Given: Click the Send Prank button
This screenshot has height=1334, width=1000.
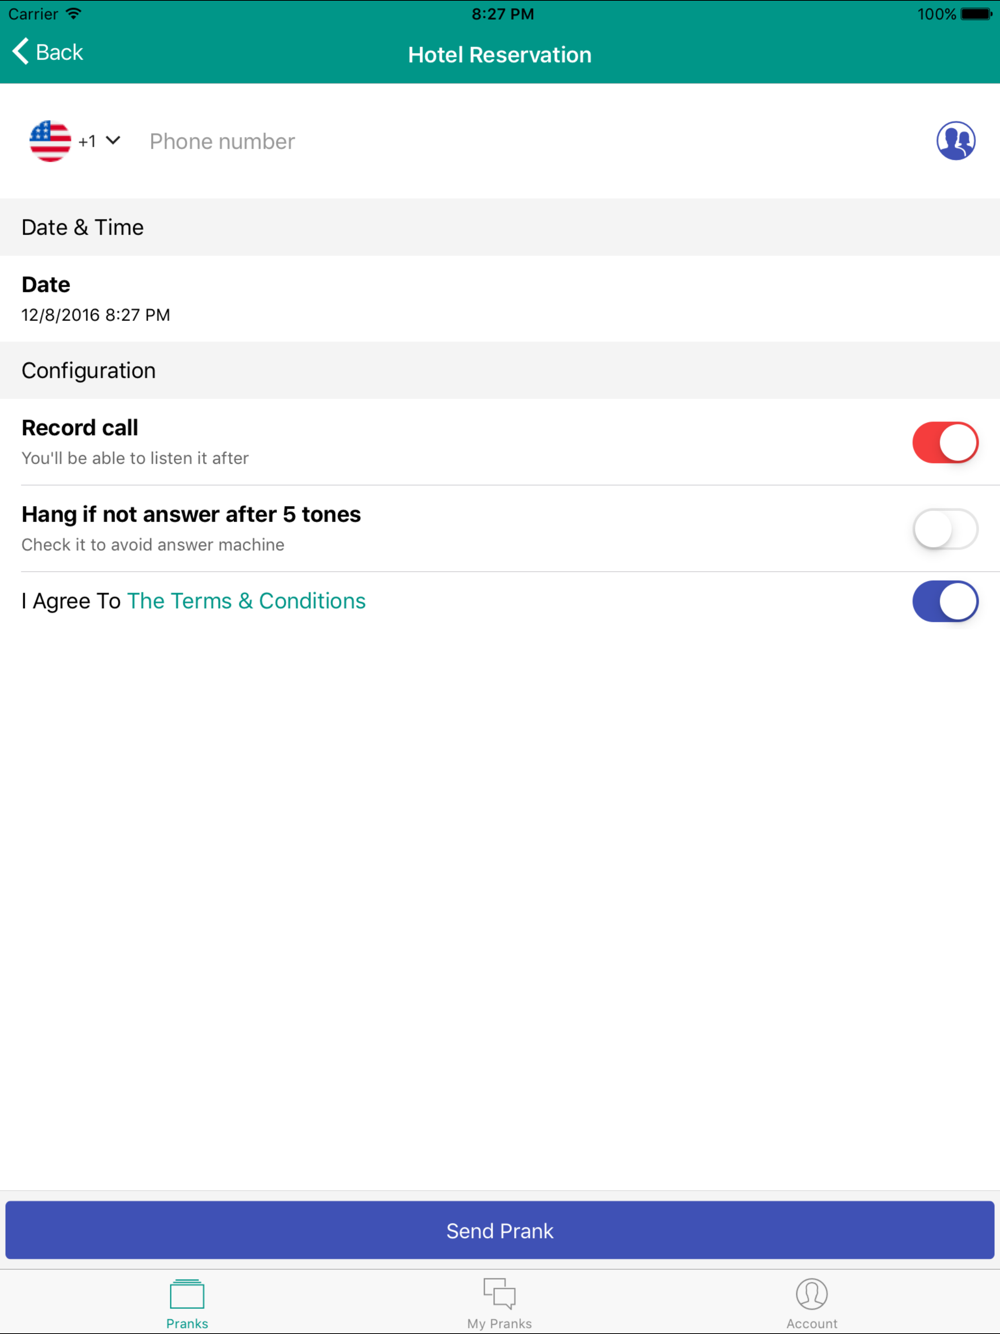Looking at the screenshot, I should [x=500, y=1230].
